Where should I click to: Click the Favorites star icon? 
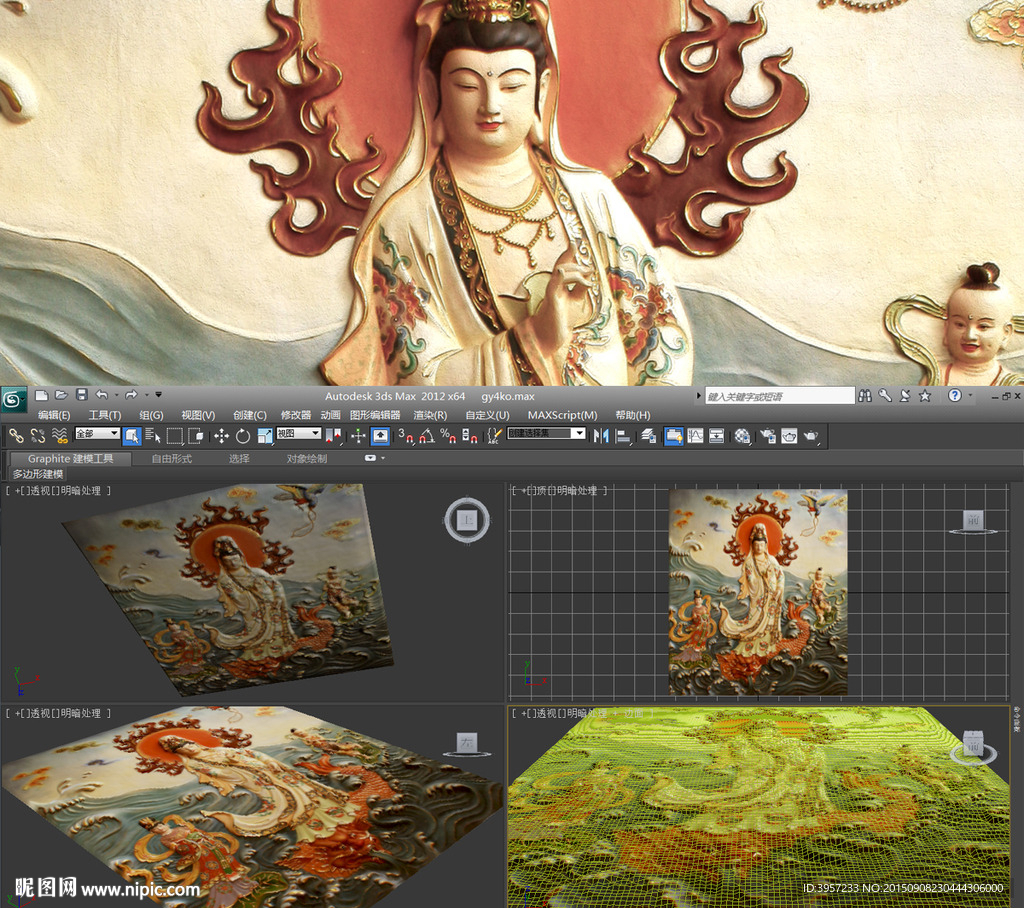pyautogui.click(x=925, y=395)
